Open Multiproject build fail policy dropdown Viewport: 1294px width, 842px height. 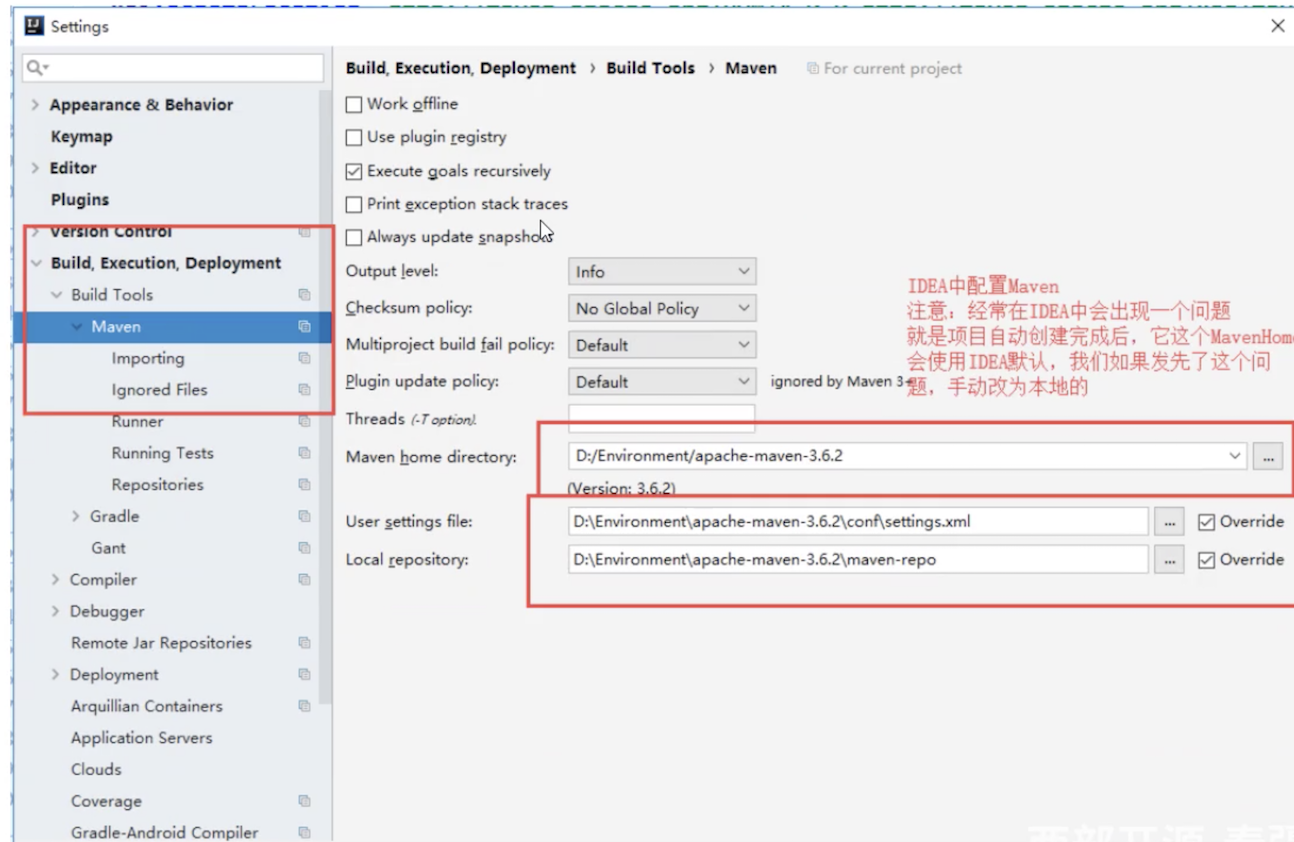click(662, 345)
